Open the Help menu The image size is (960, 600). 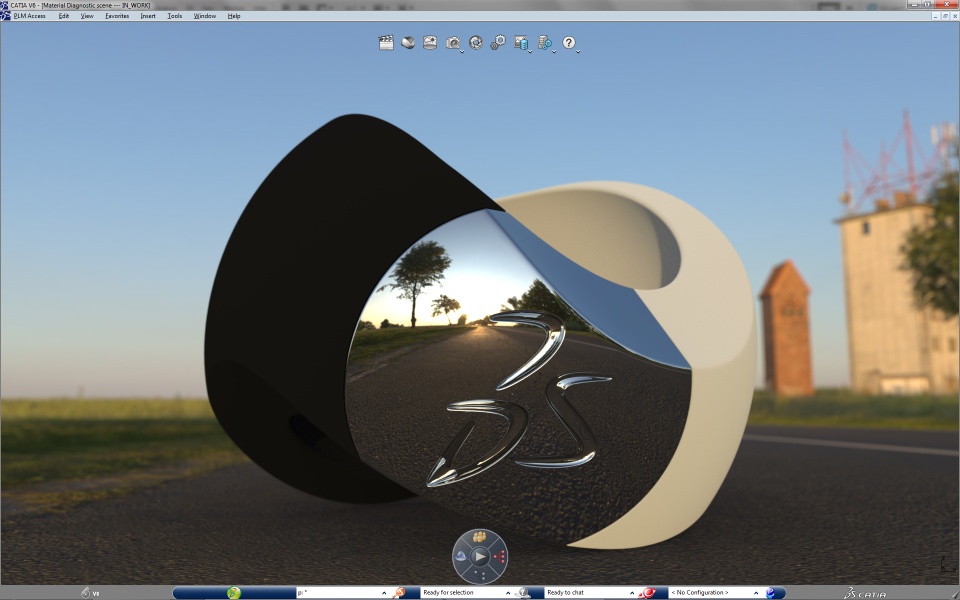(234, 16)
